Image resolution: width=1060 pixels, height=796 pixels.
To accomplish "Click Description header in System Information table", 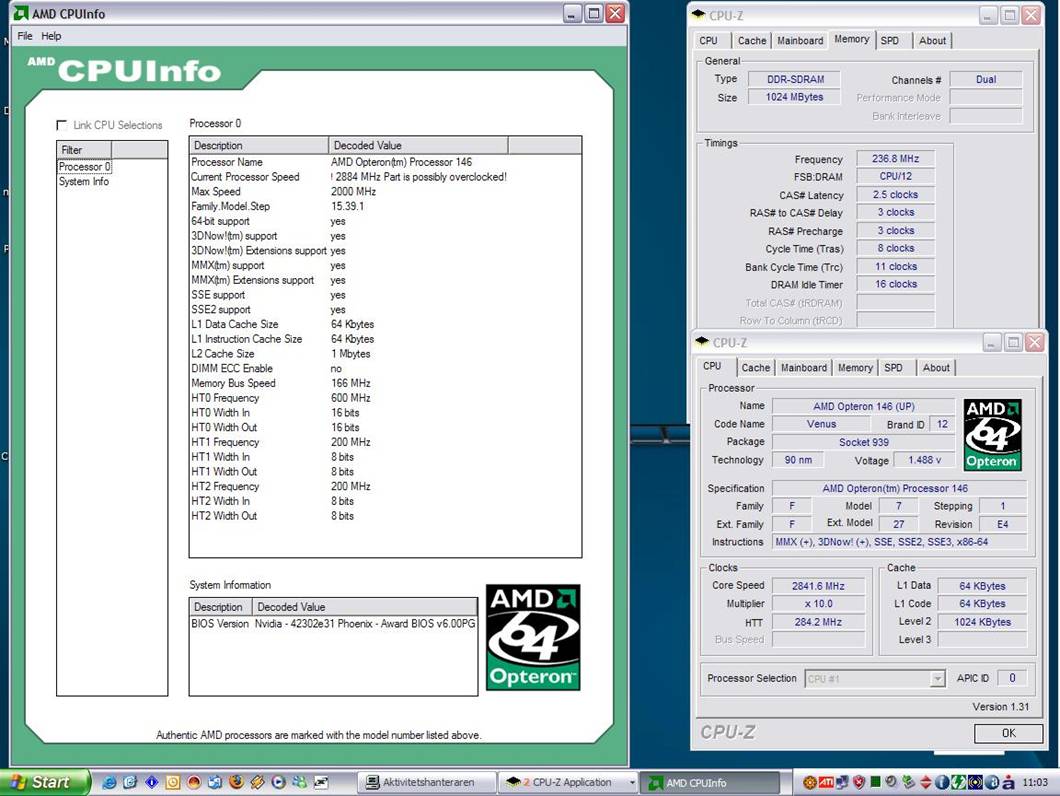I will [220, 607].
